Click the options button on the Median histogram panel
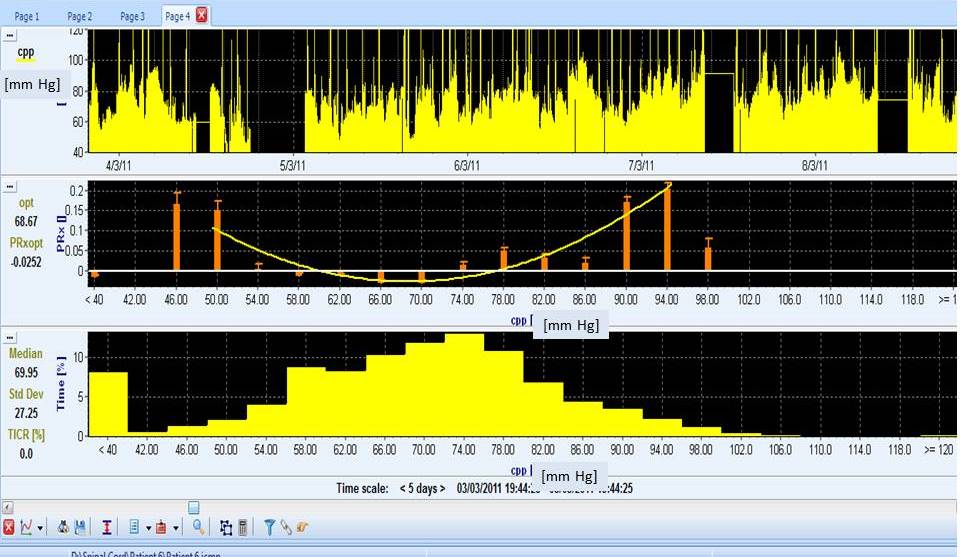This screenshot has height=557, width=960. tap(10, 339)
